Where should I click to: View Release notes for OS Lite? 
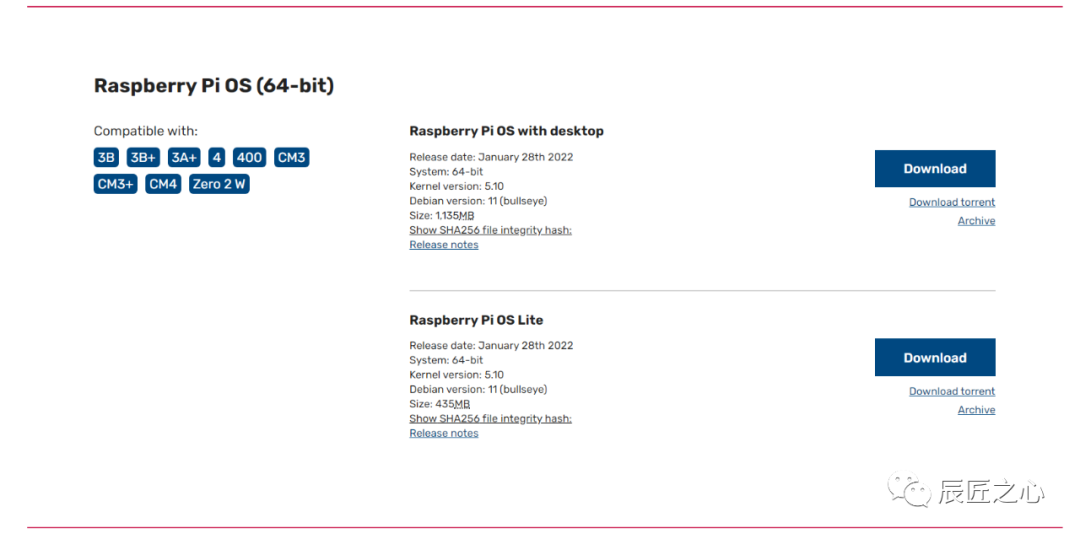(x=443, y=434)
